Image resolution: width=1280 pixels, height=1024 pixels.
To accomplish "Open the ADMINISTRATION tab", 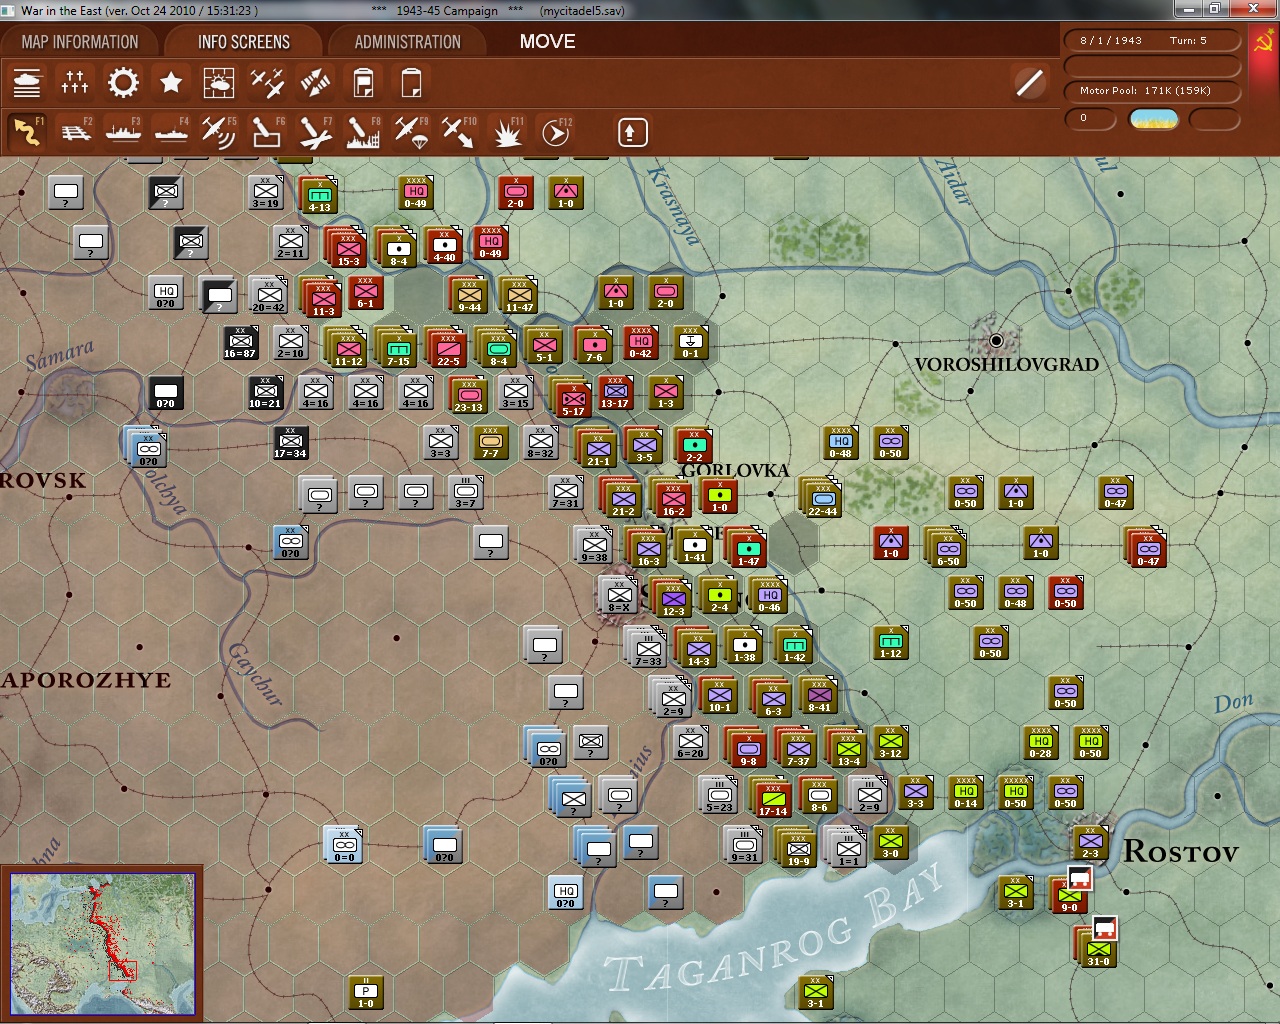I will pos(407,42).
